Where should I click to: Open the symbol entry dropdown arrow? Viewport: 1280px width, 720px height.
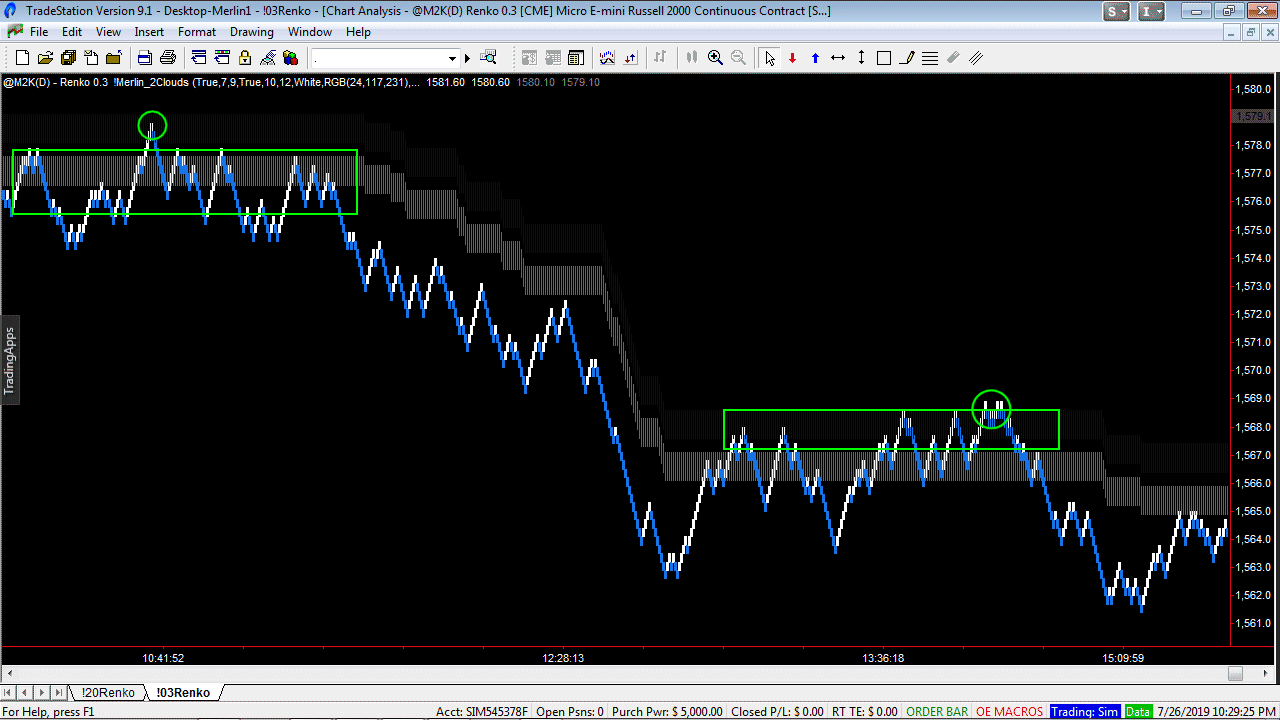tap(452, 58)
